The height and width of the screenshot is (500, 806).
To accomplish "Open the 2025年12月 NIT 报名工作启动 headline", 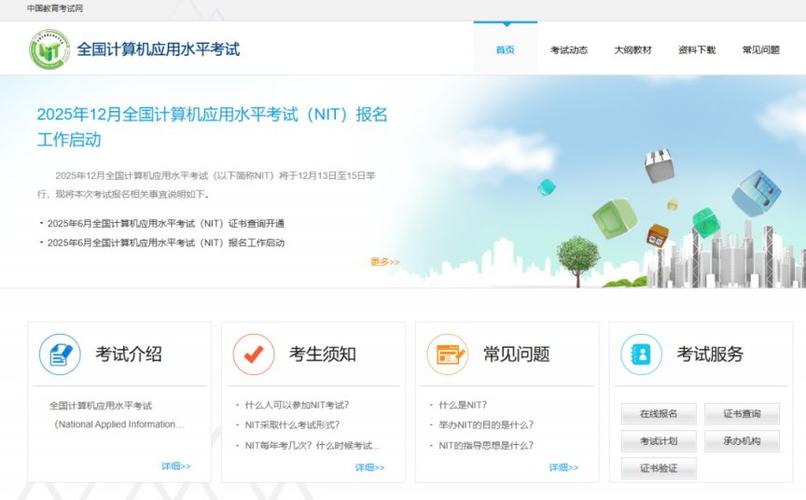I will click(212, 126).
